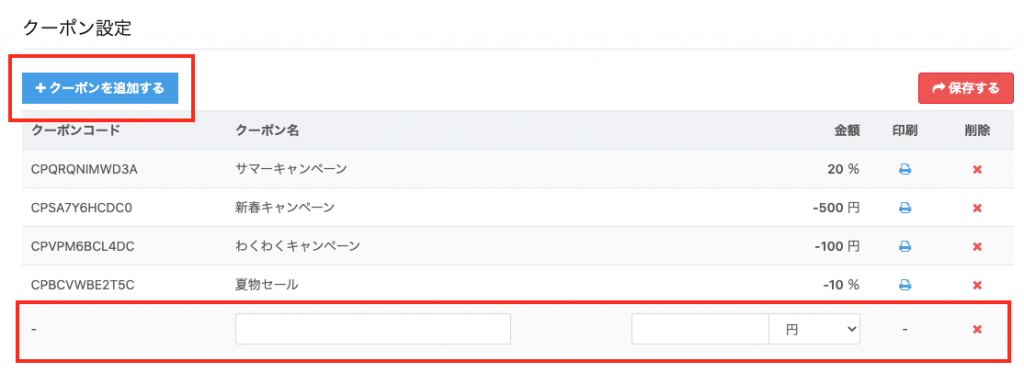Screen dimensions: 1024x384
Task: Select coupon code CPBCVWBE2T5C
Action: [83, 285]
